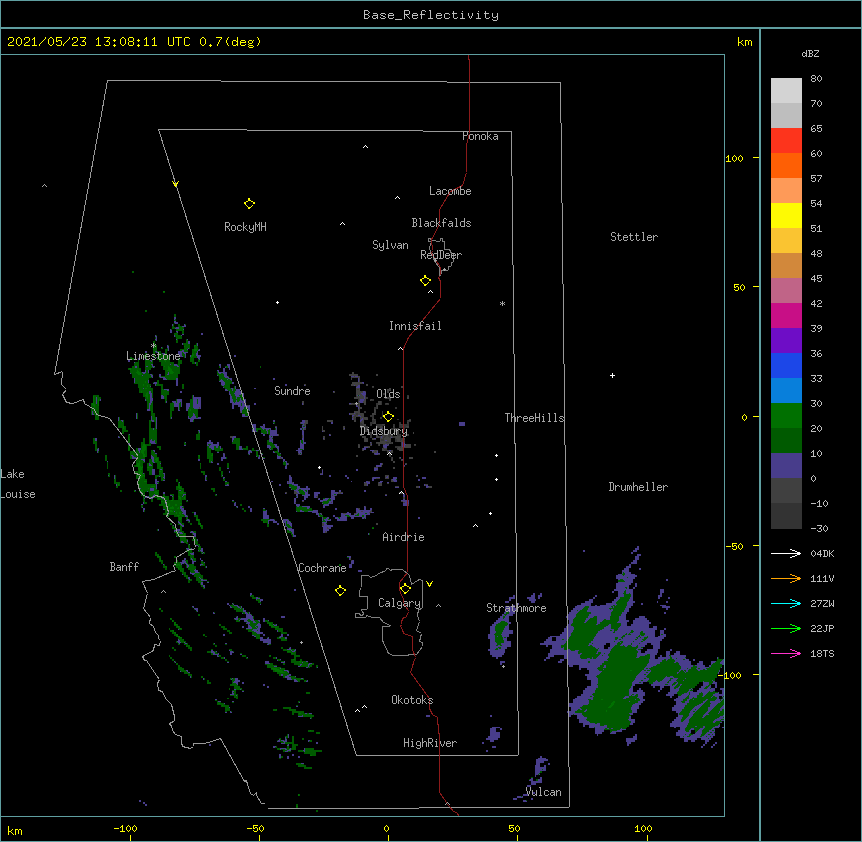Click the dBZ legend heading
The image size is (862, 842).
(x=810, y=53)
